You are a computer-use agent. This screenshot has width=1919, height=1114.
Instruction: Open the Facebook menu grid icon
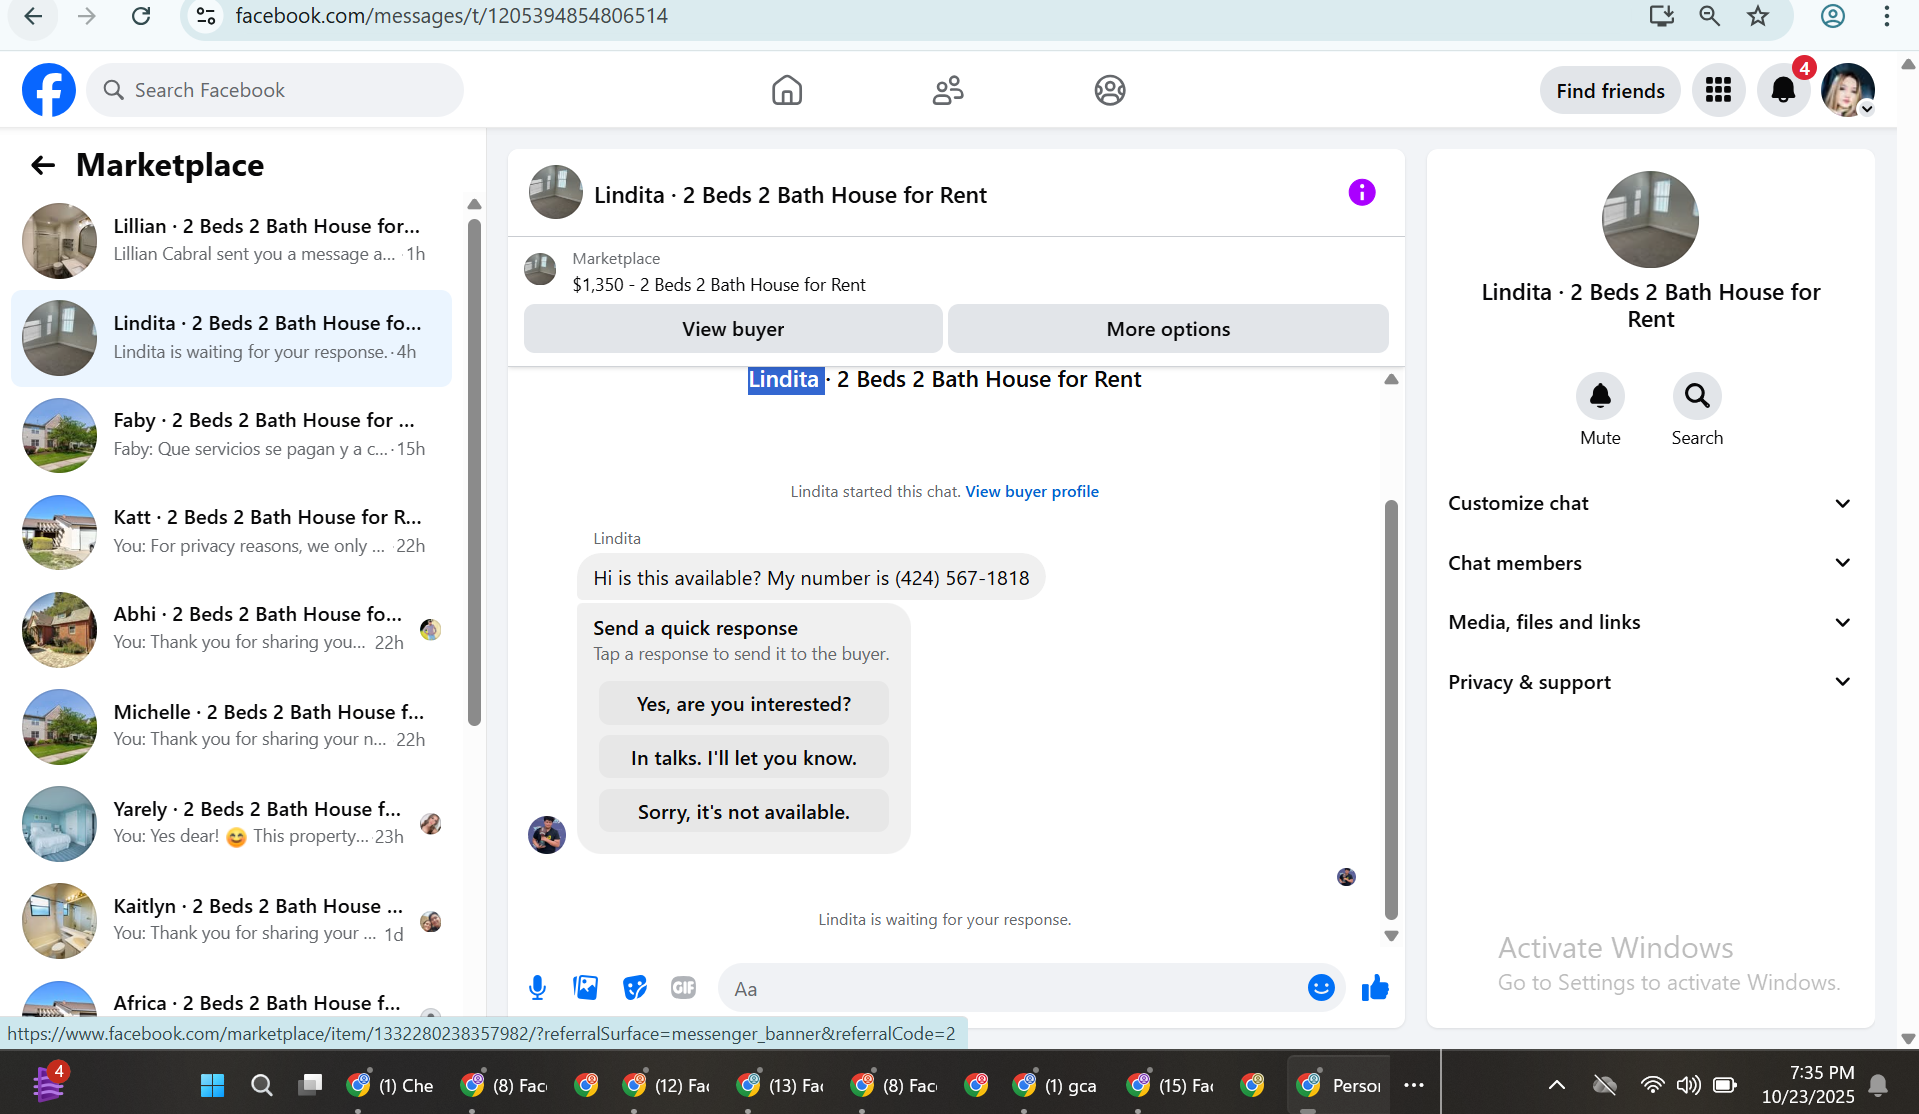point(1718,90)
